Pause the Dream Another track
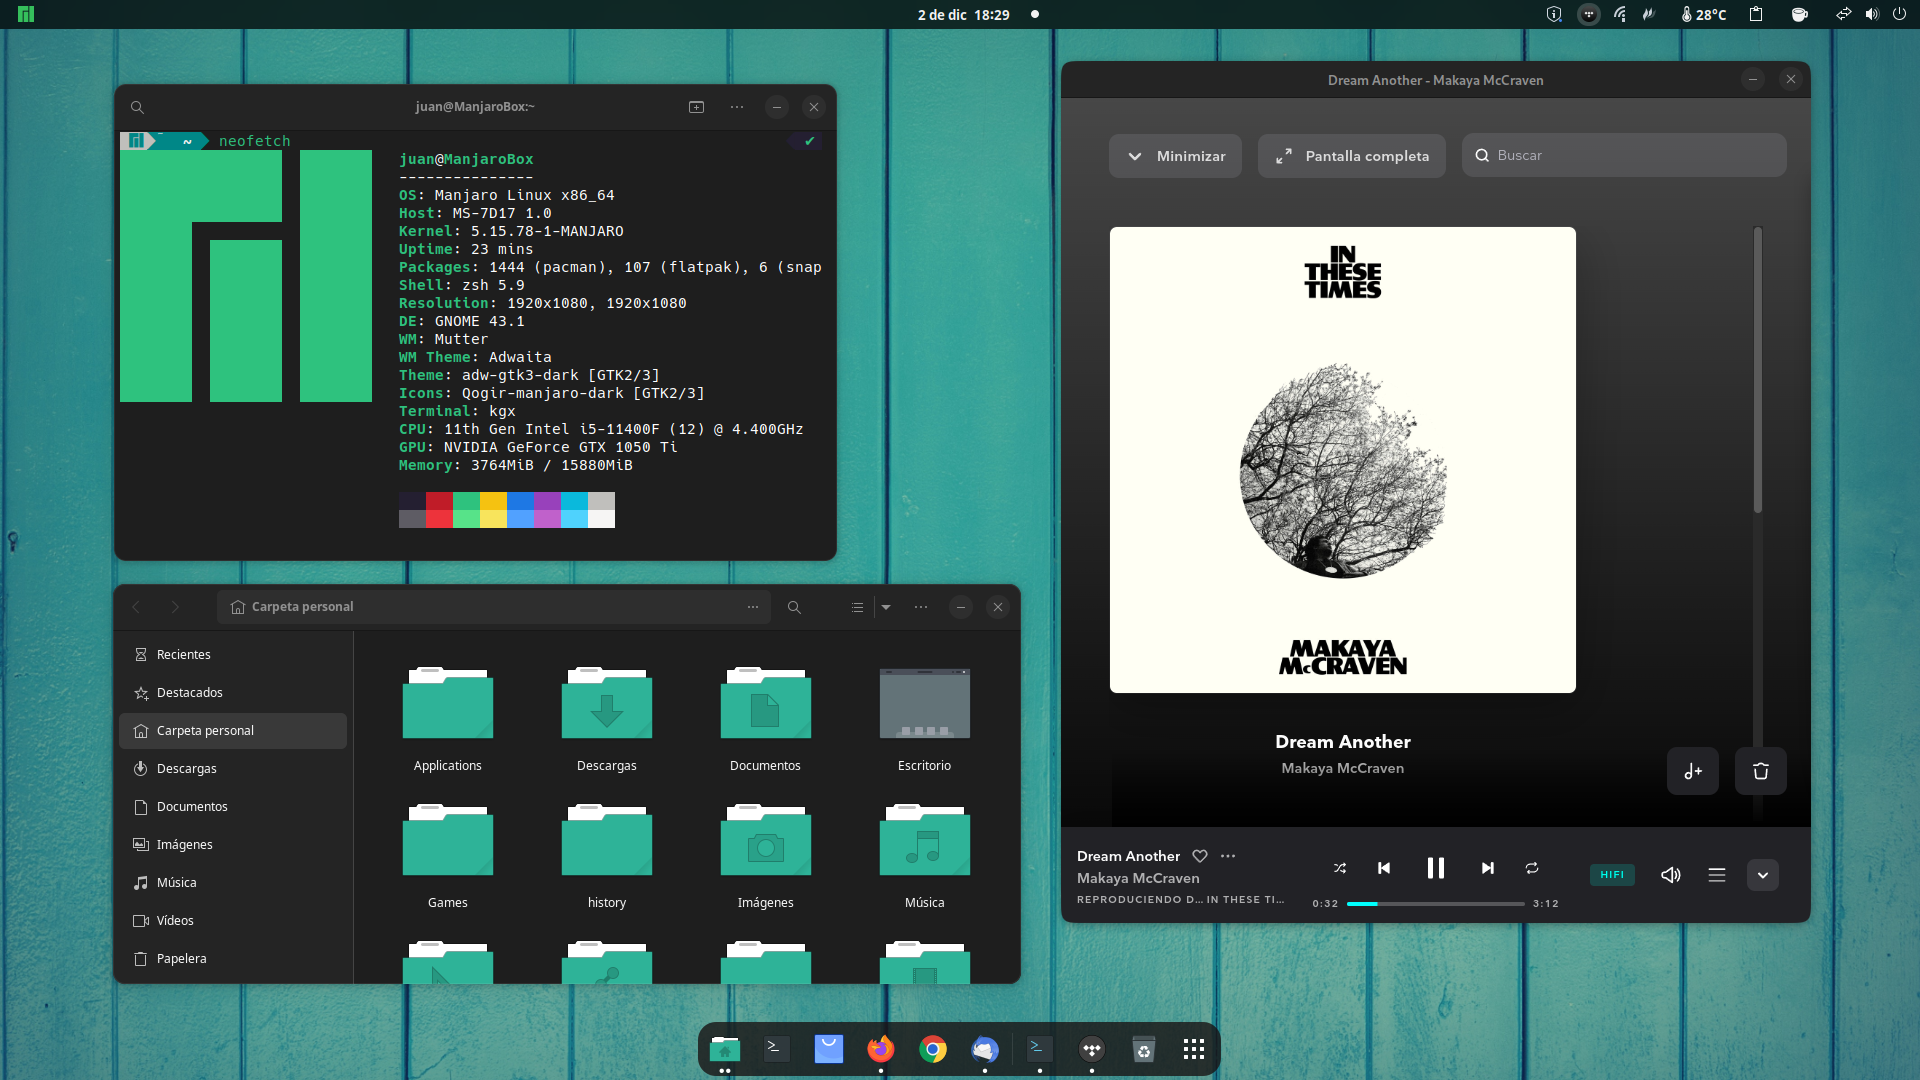Viewport: 1920px width, 1080px height. 1436,868
